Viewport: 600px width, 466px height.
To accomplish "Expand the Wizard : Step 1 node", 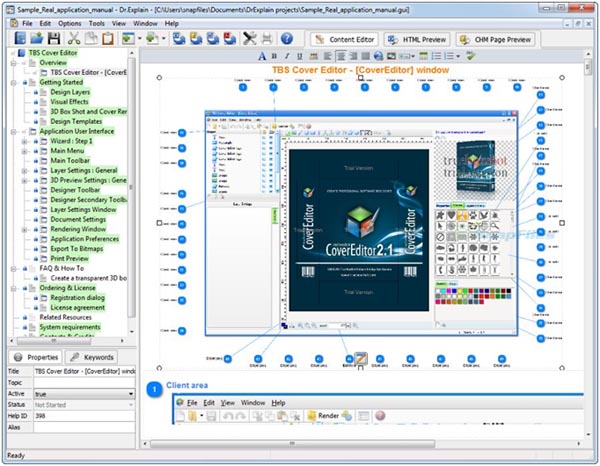I will 24,141.
